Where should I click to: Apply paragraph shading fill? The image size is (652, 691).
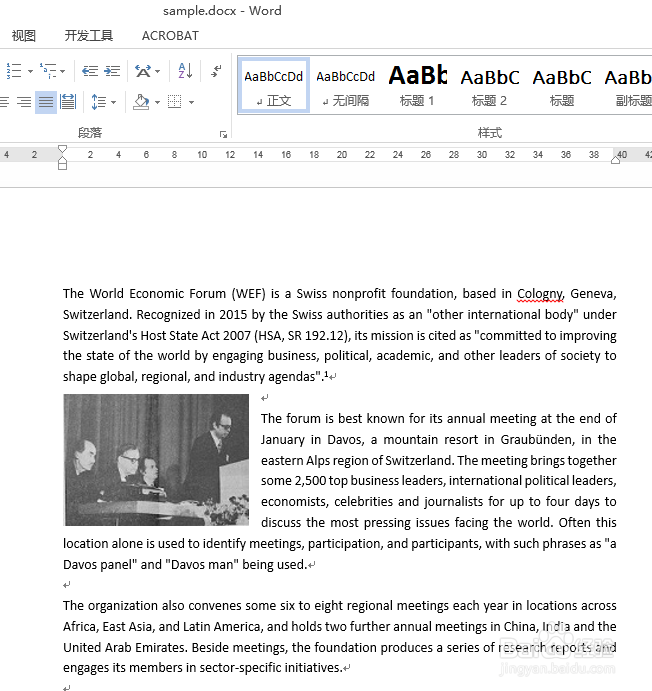click(141, 102)
